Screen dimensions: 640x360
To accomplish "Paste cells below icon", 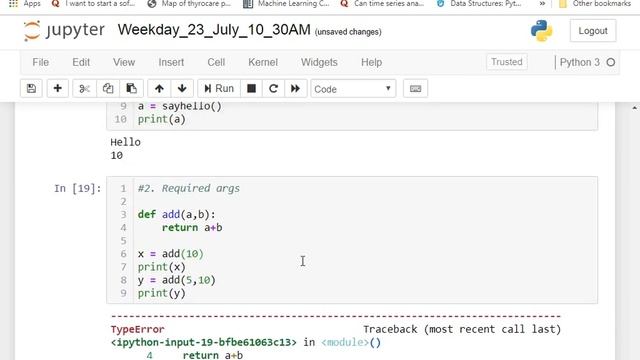I will [x=131, y=89].
